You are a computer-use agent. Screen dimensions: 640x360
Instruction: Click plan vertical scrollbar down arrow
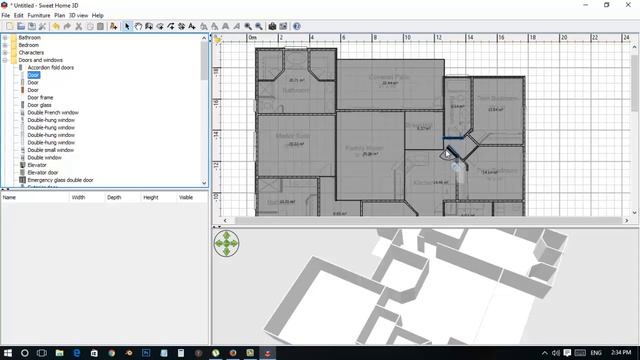[634, 213]
